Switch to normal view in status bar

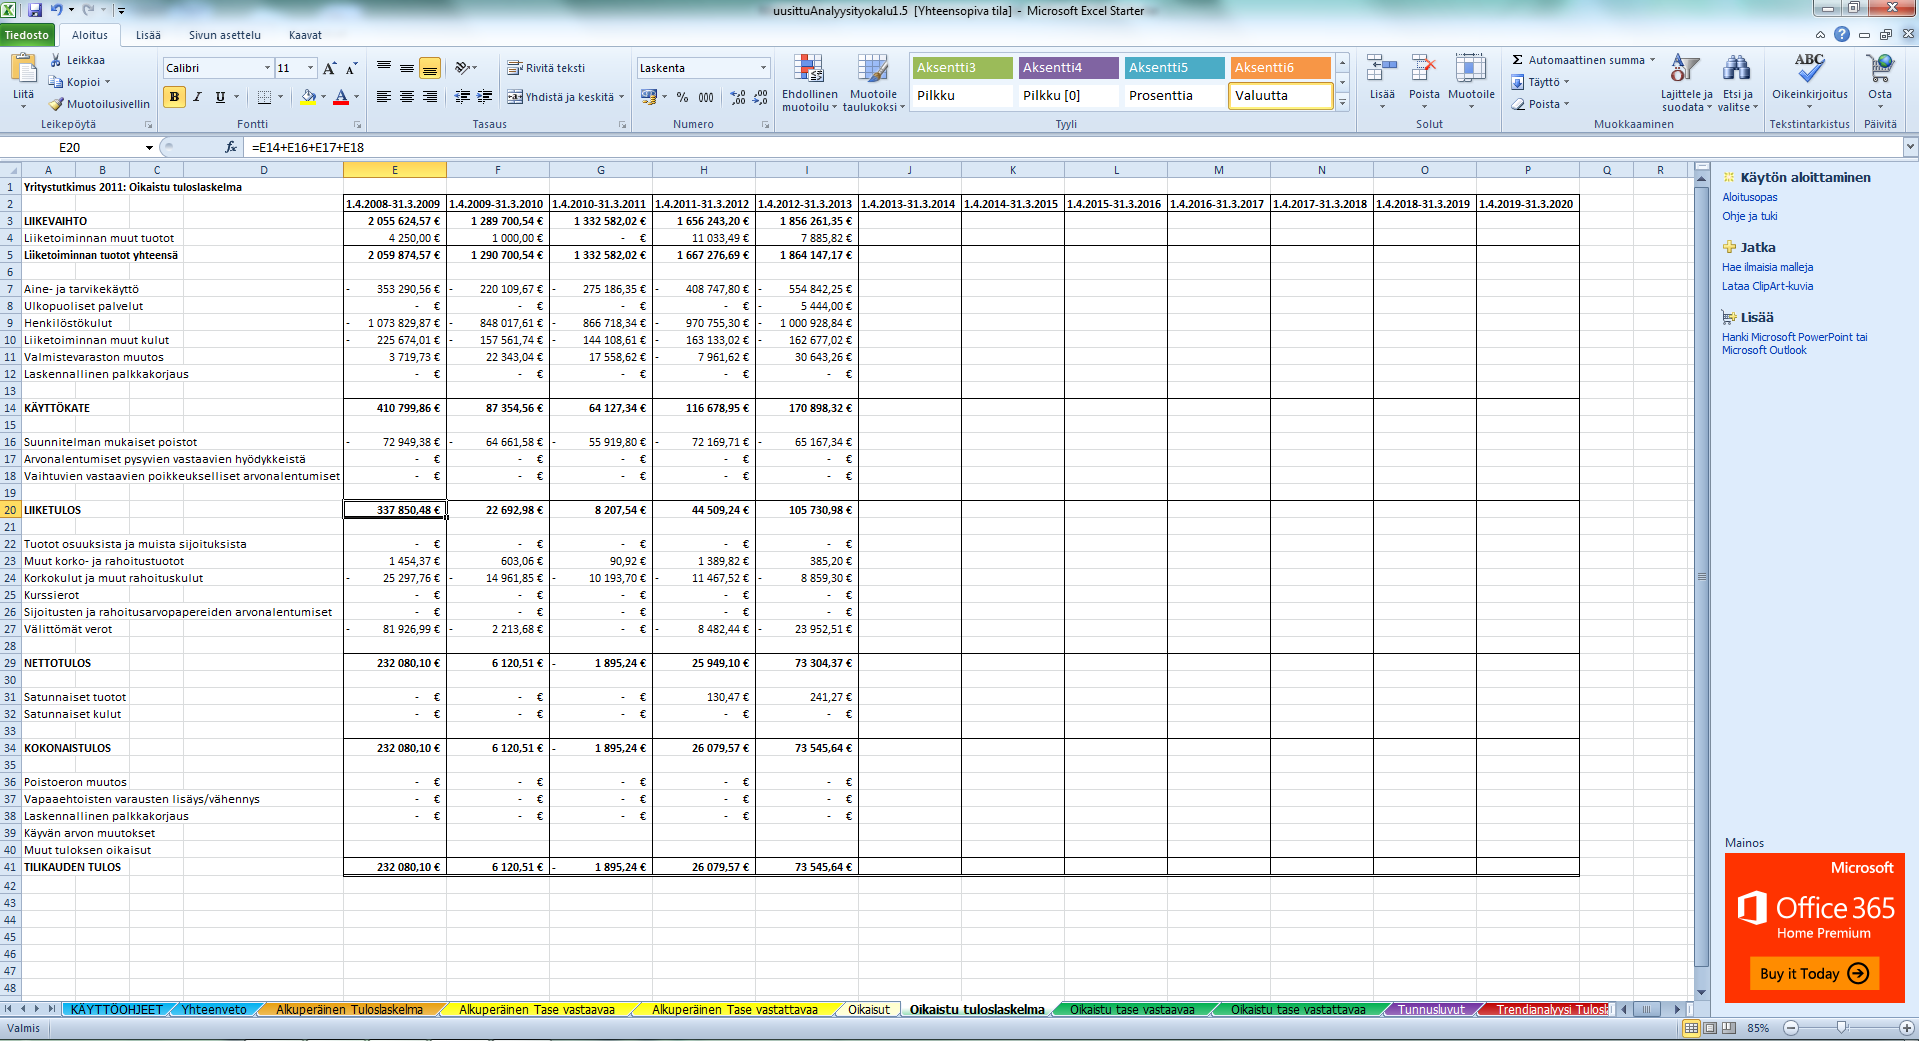[x=1691, y=1028]
